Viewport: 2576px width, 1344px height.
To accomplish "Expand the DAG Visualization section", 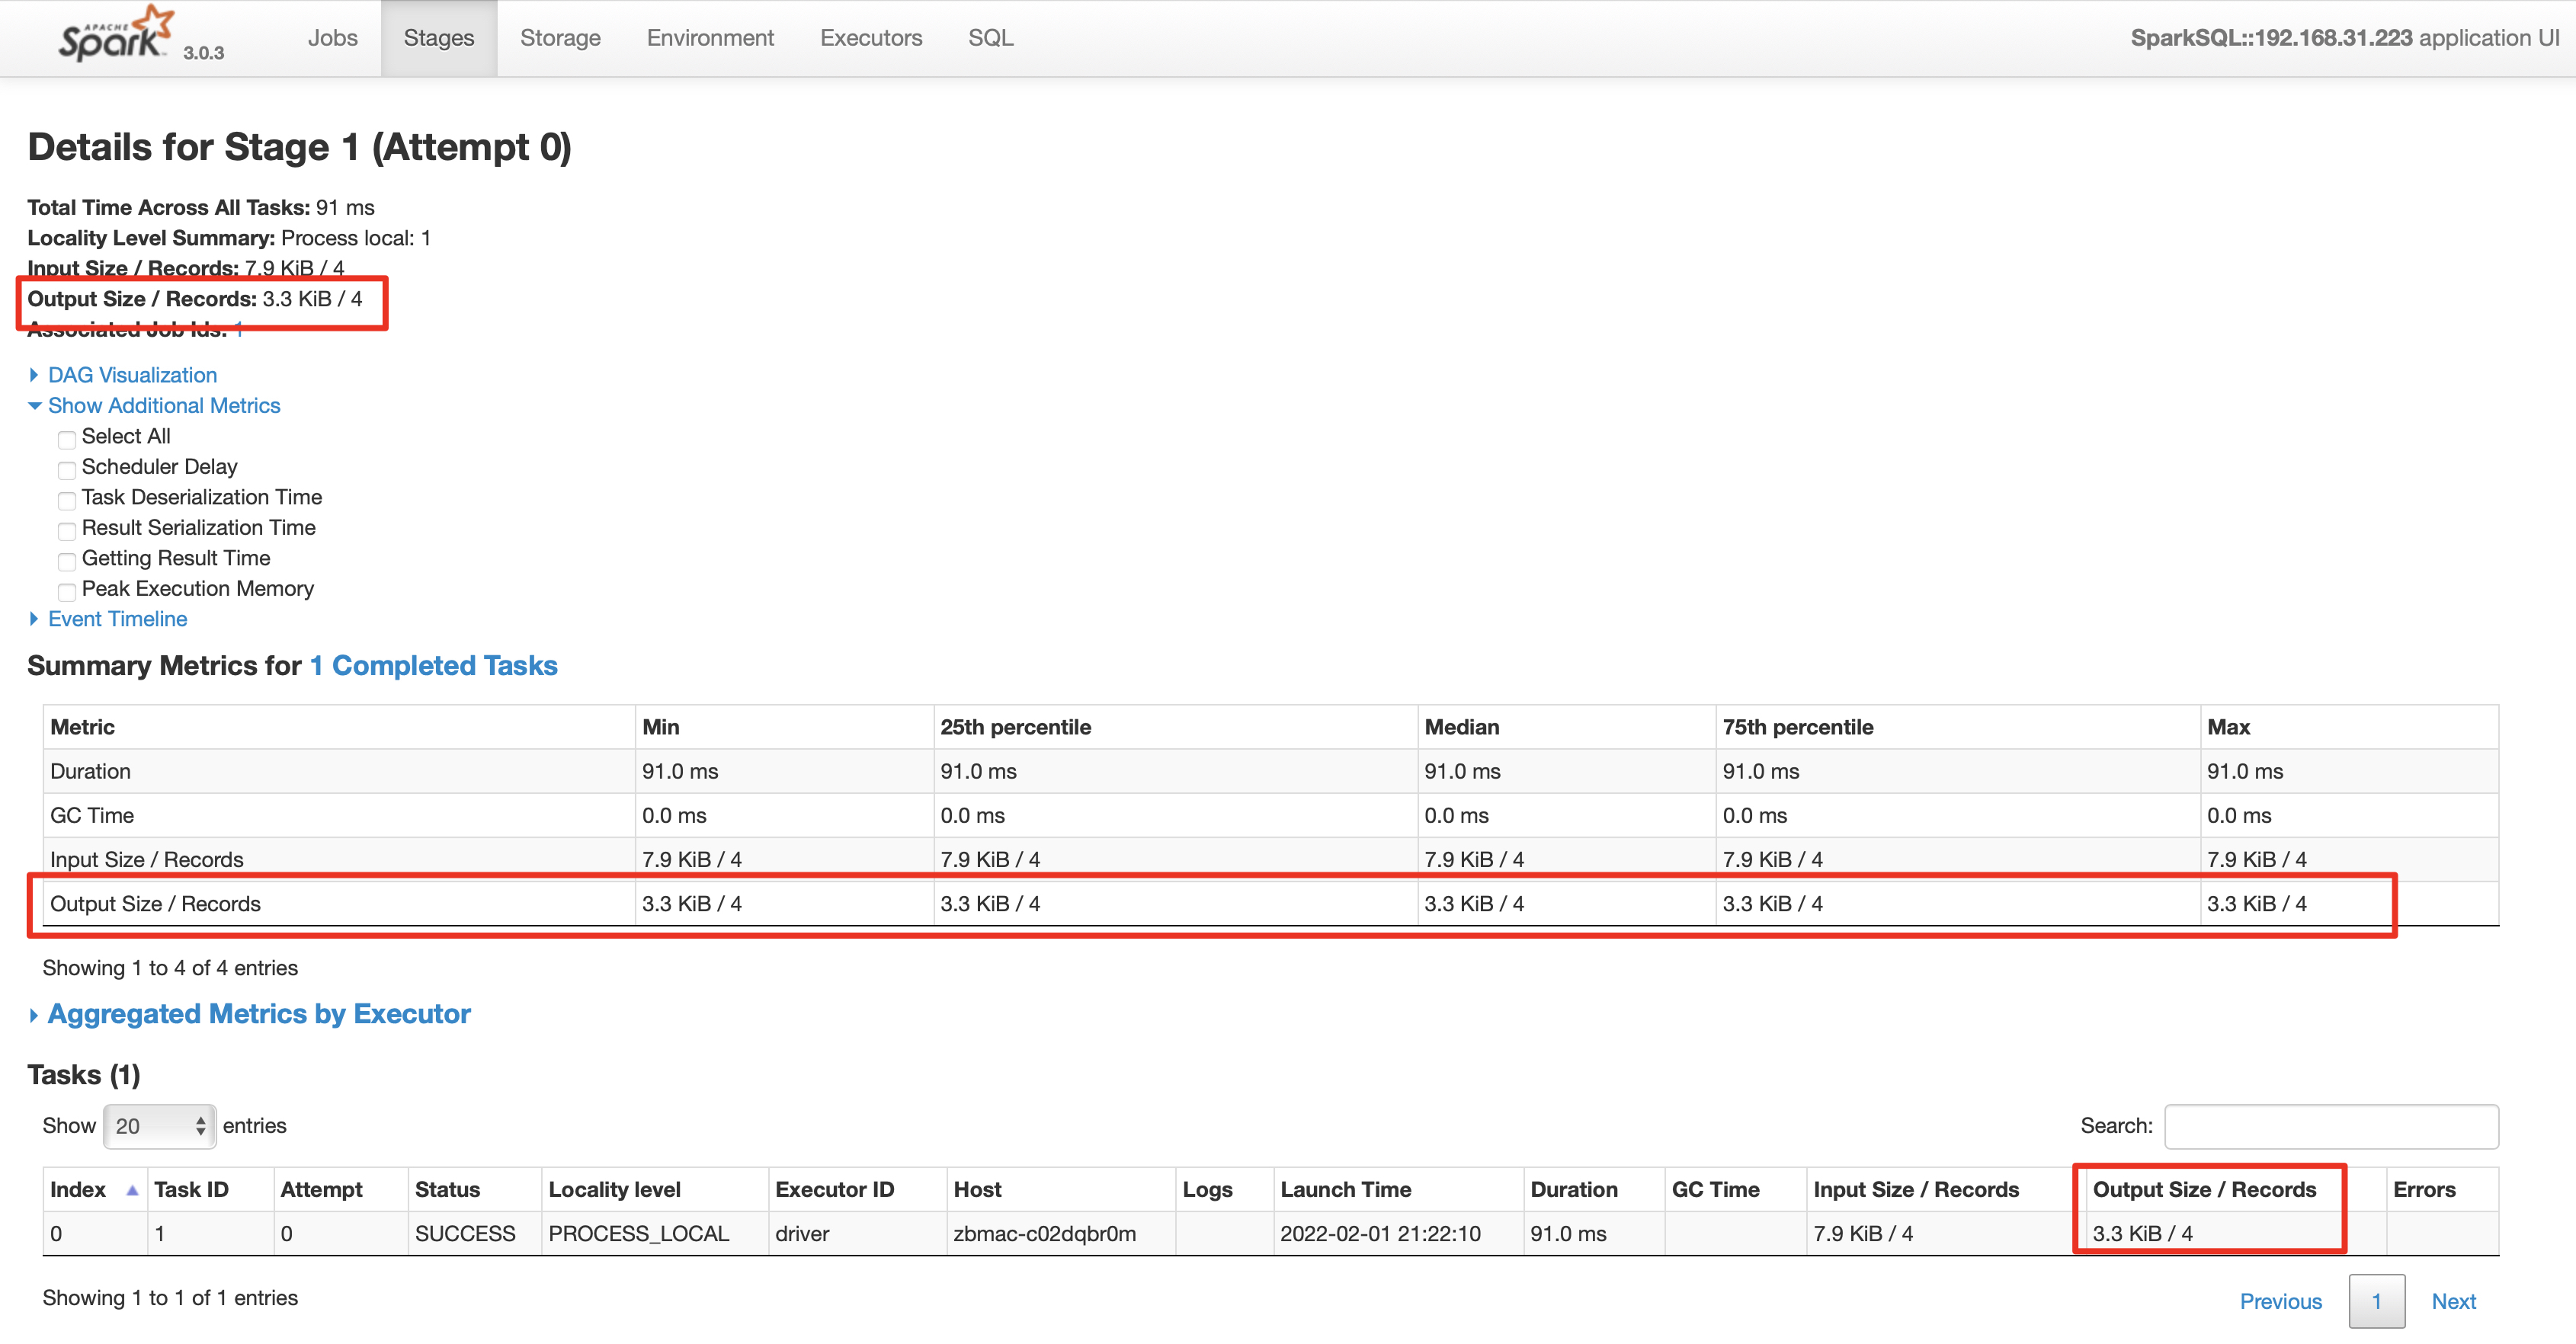I will (x=132, y=375).
